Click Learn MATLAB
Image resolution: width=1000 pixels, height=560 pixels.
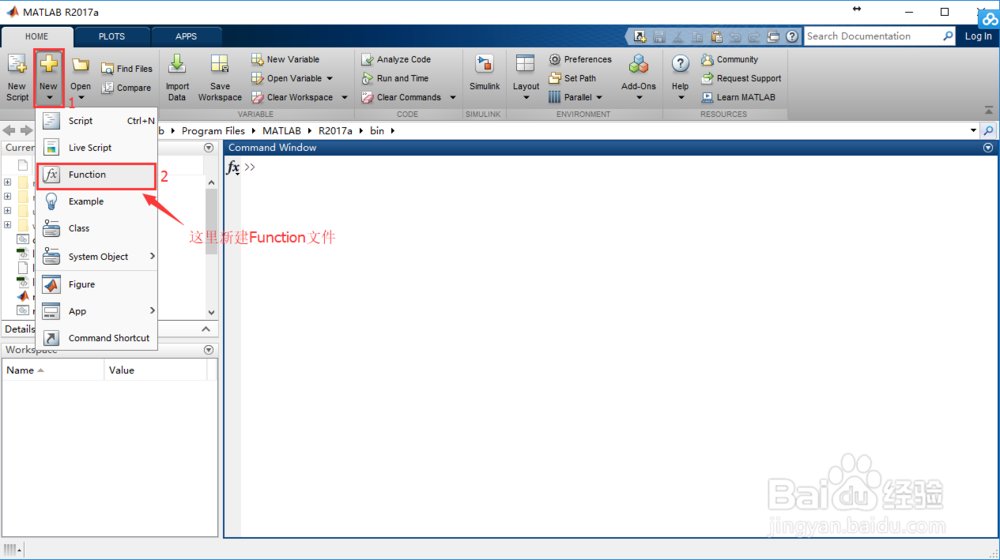(739, 98)
